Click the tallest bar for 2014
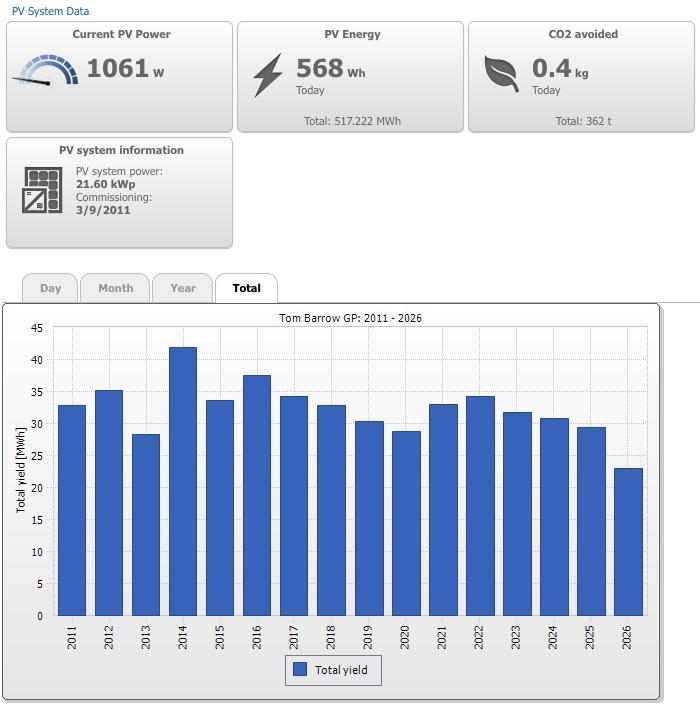This screenshot has height=706, width=700. point(183,481)
